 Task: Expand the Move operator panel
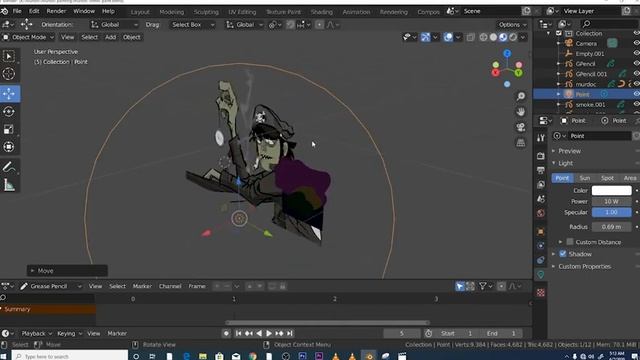click(67, 271)
